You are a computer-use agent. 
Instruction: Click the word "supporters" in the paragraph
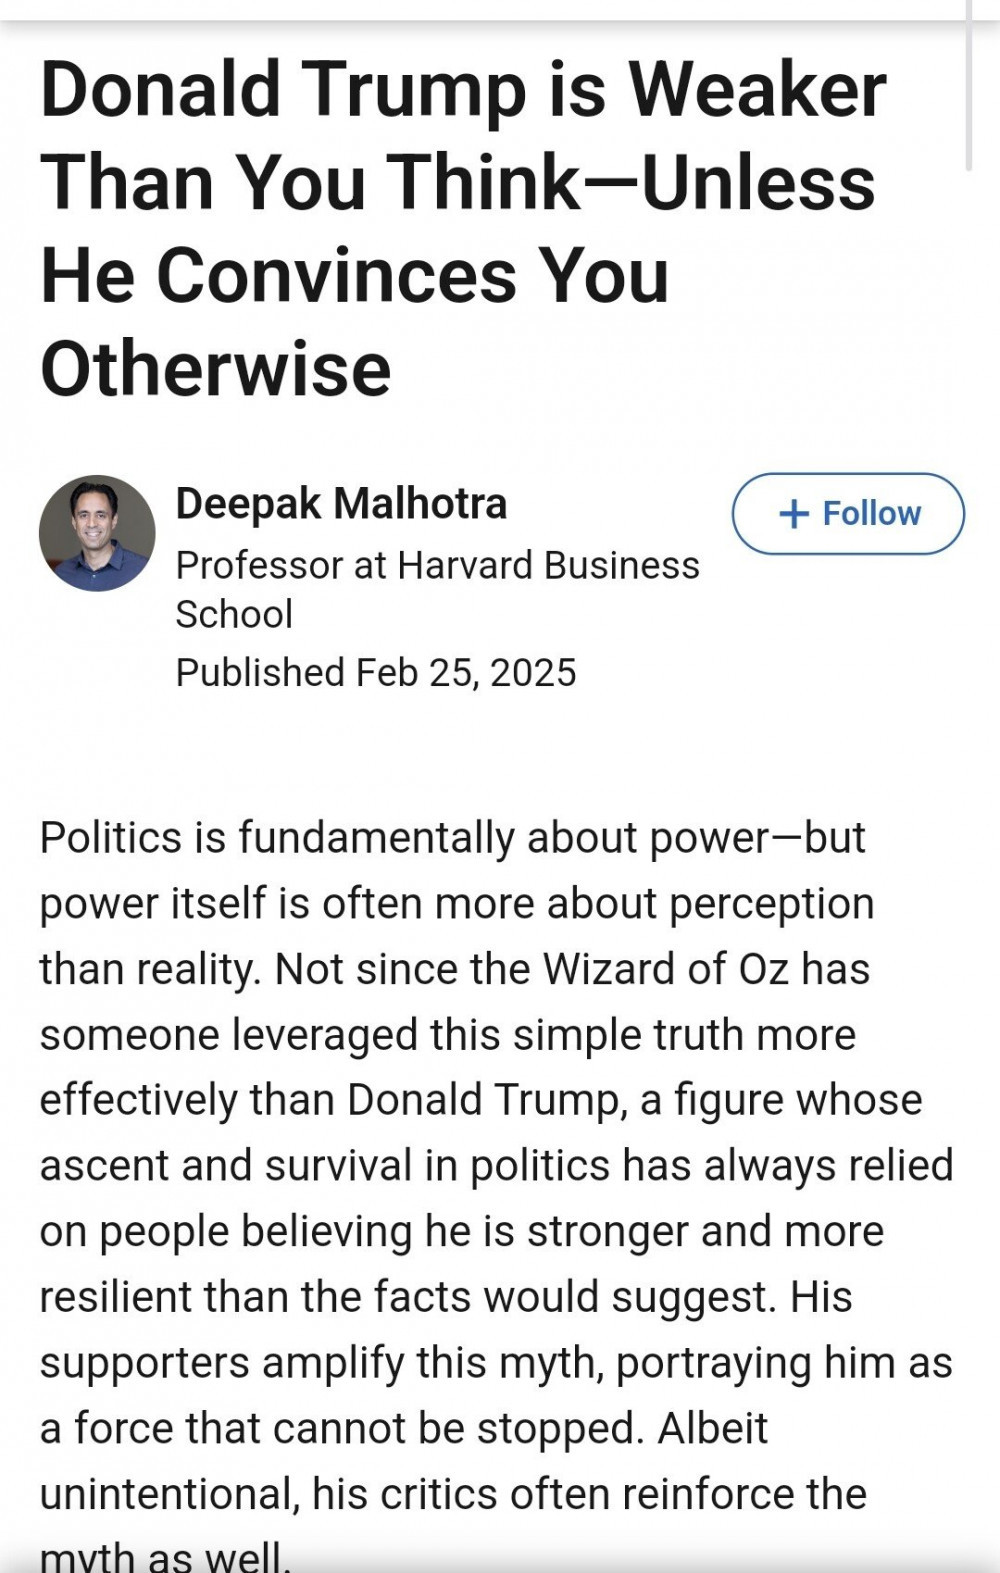pos(144,1363)
